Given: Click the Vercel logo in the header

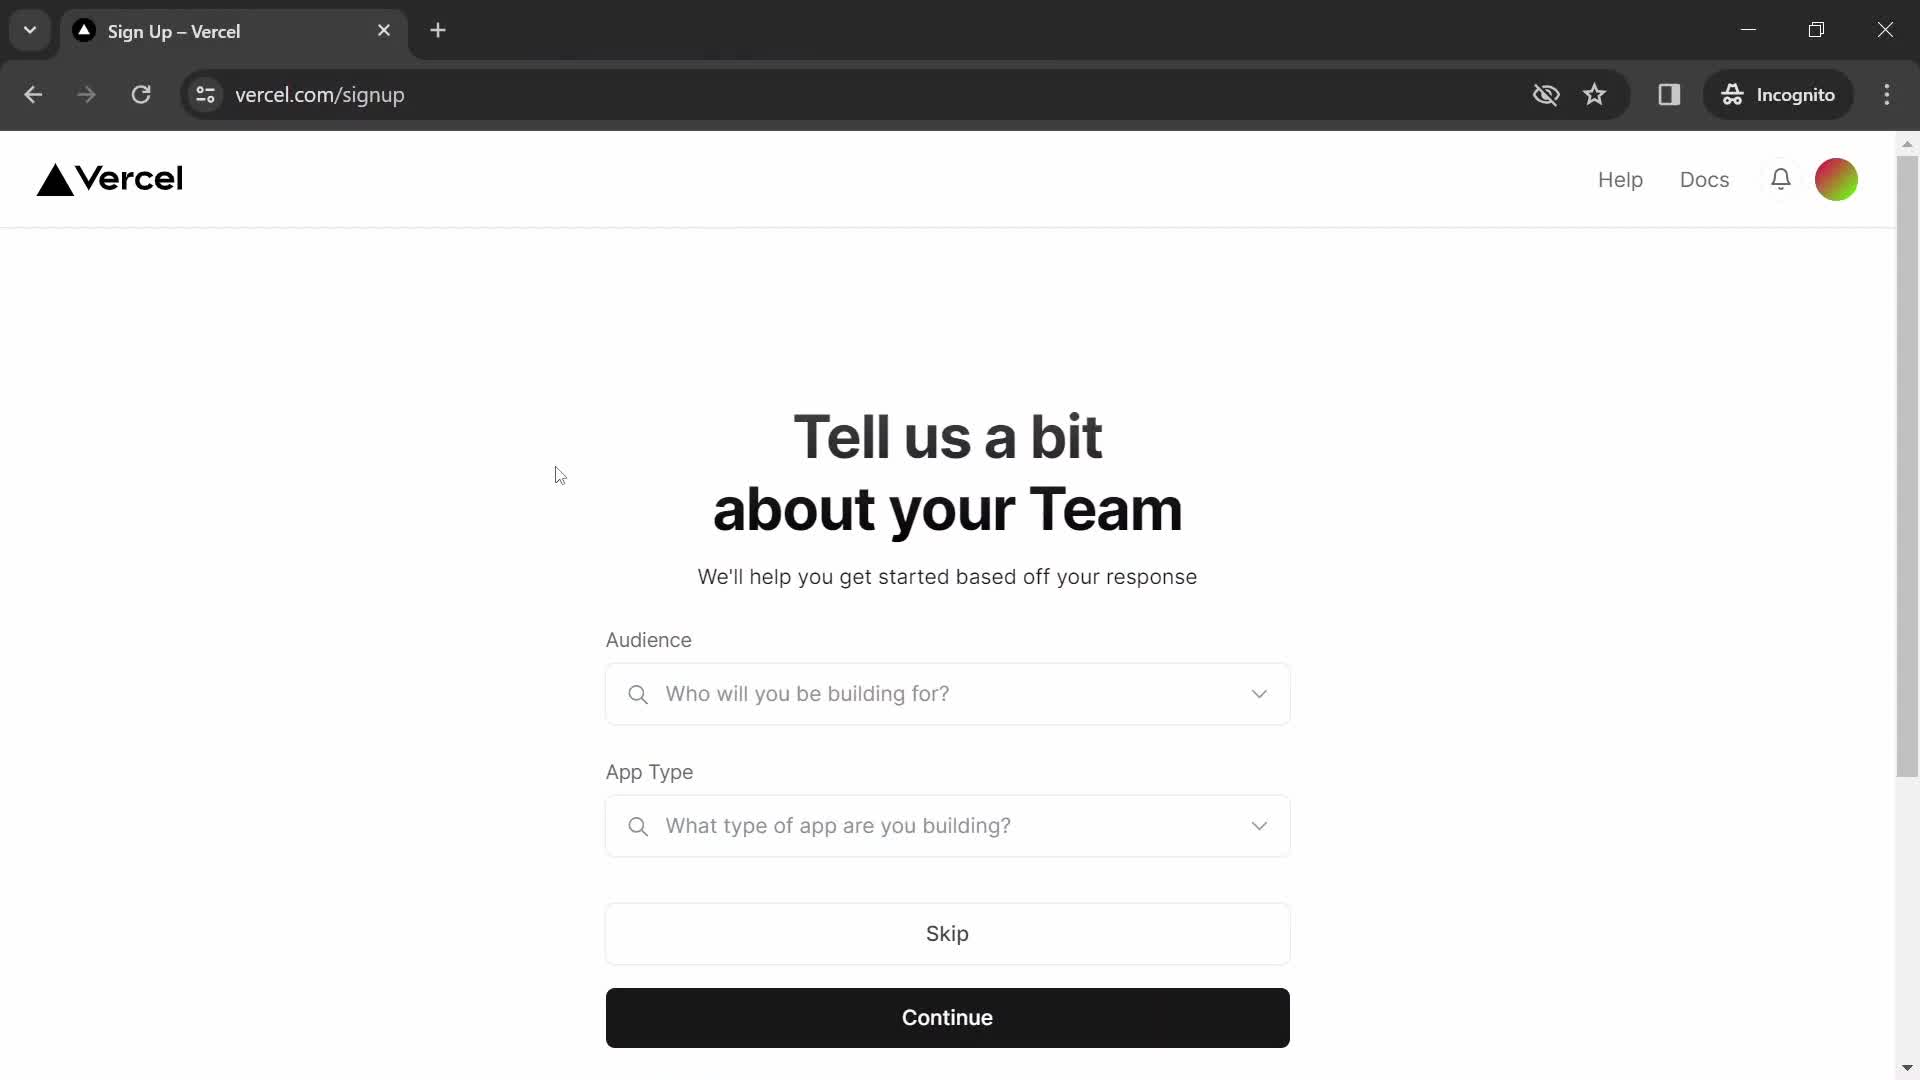Looking at the screenshot, I should click(108, 178).
